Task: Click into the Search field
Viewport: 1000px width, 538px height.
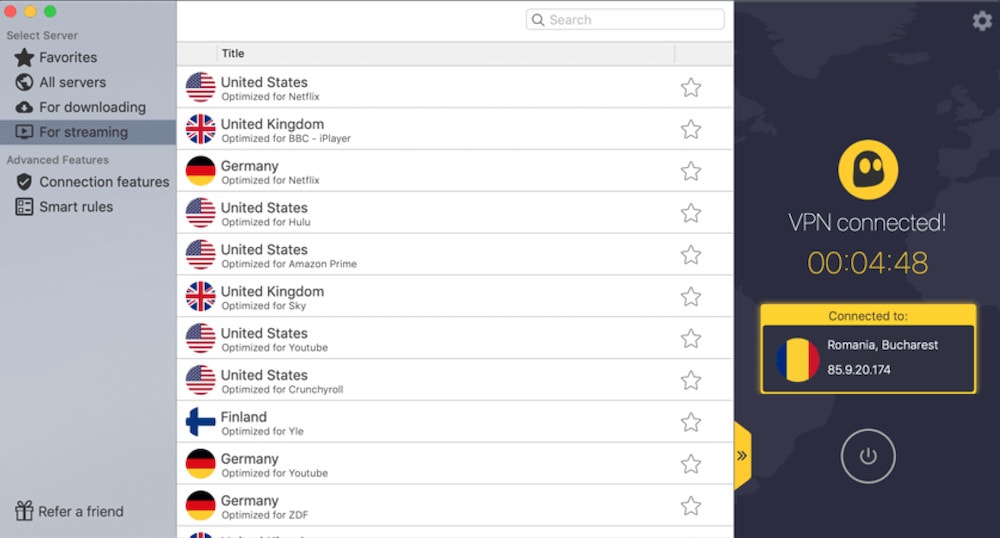Action: [x=632, y=20]
